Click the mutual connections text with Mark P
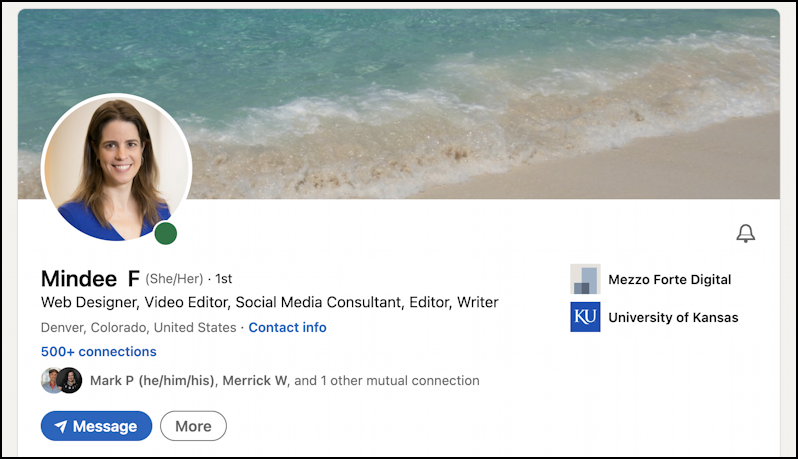 point(284,381)
